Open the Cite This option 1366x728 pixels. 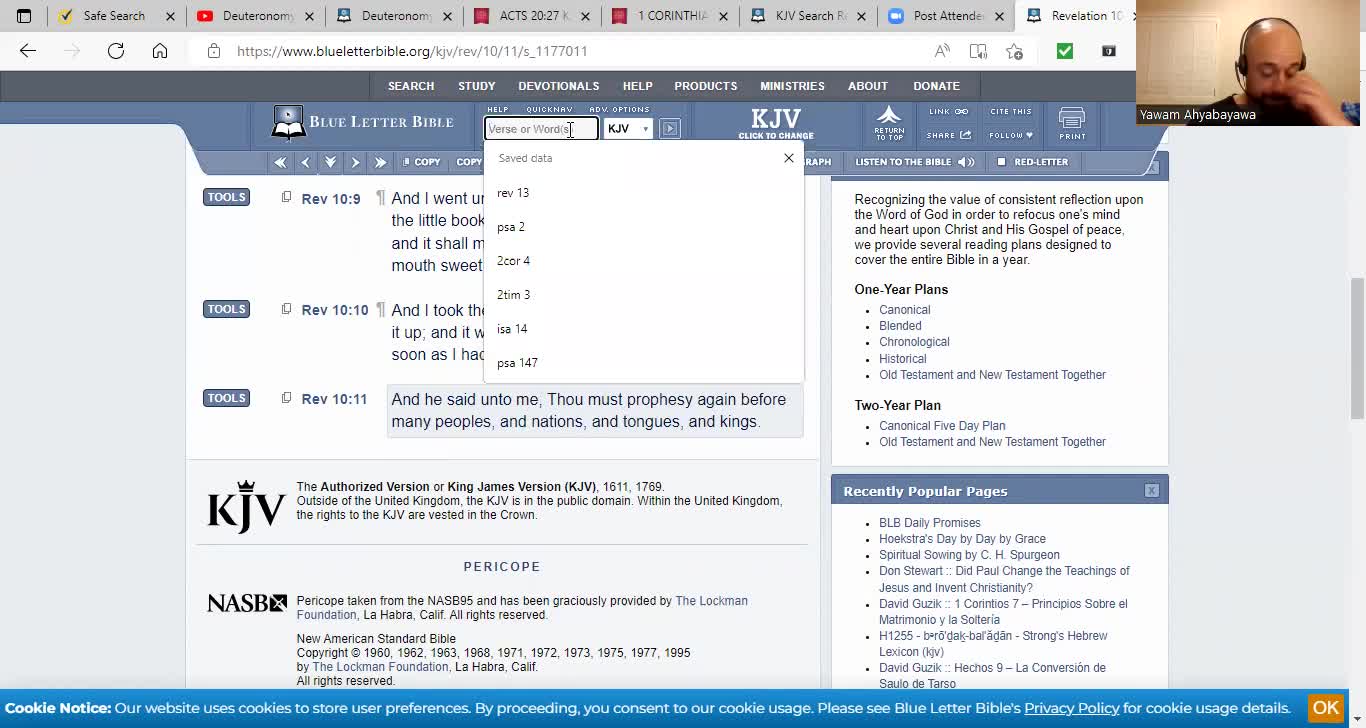[x=1011, y=112]
